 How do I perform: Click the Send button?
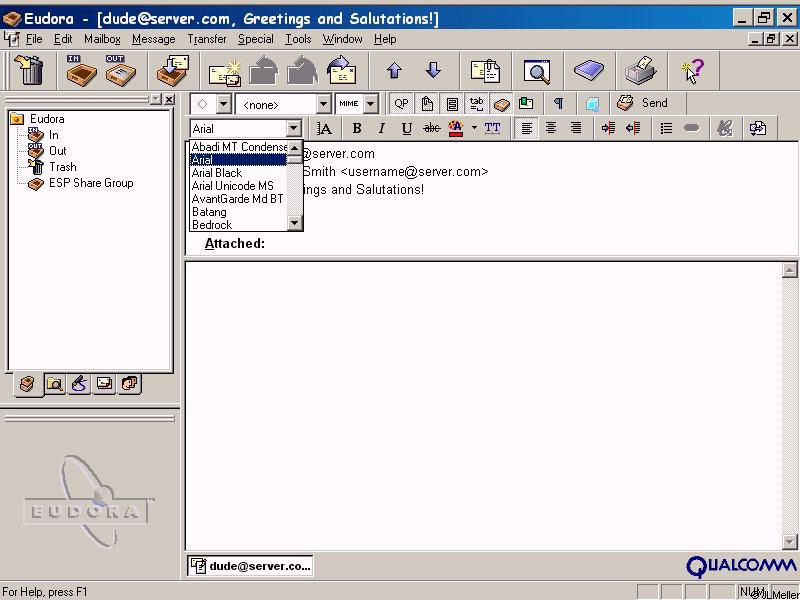642,103
